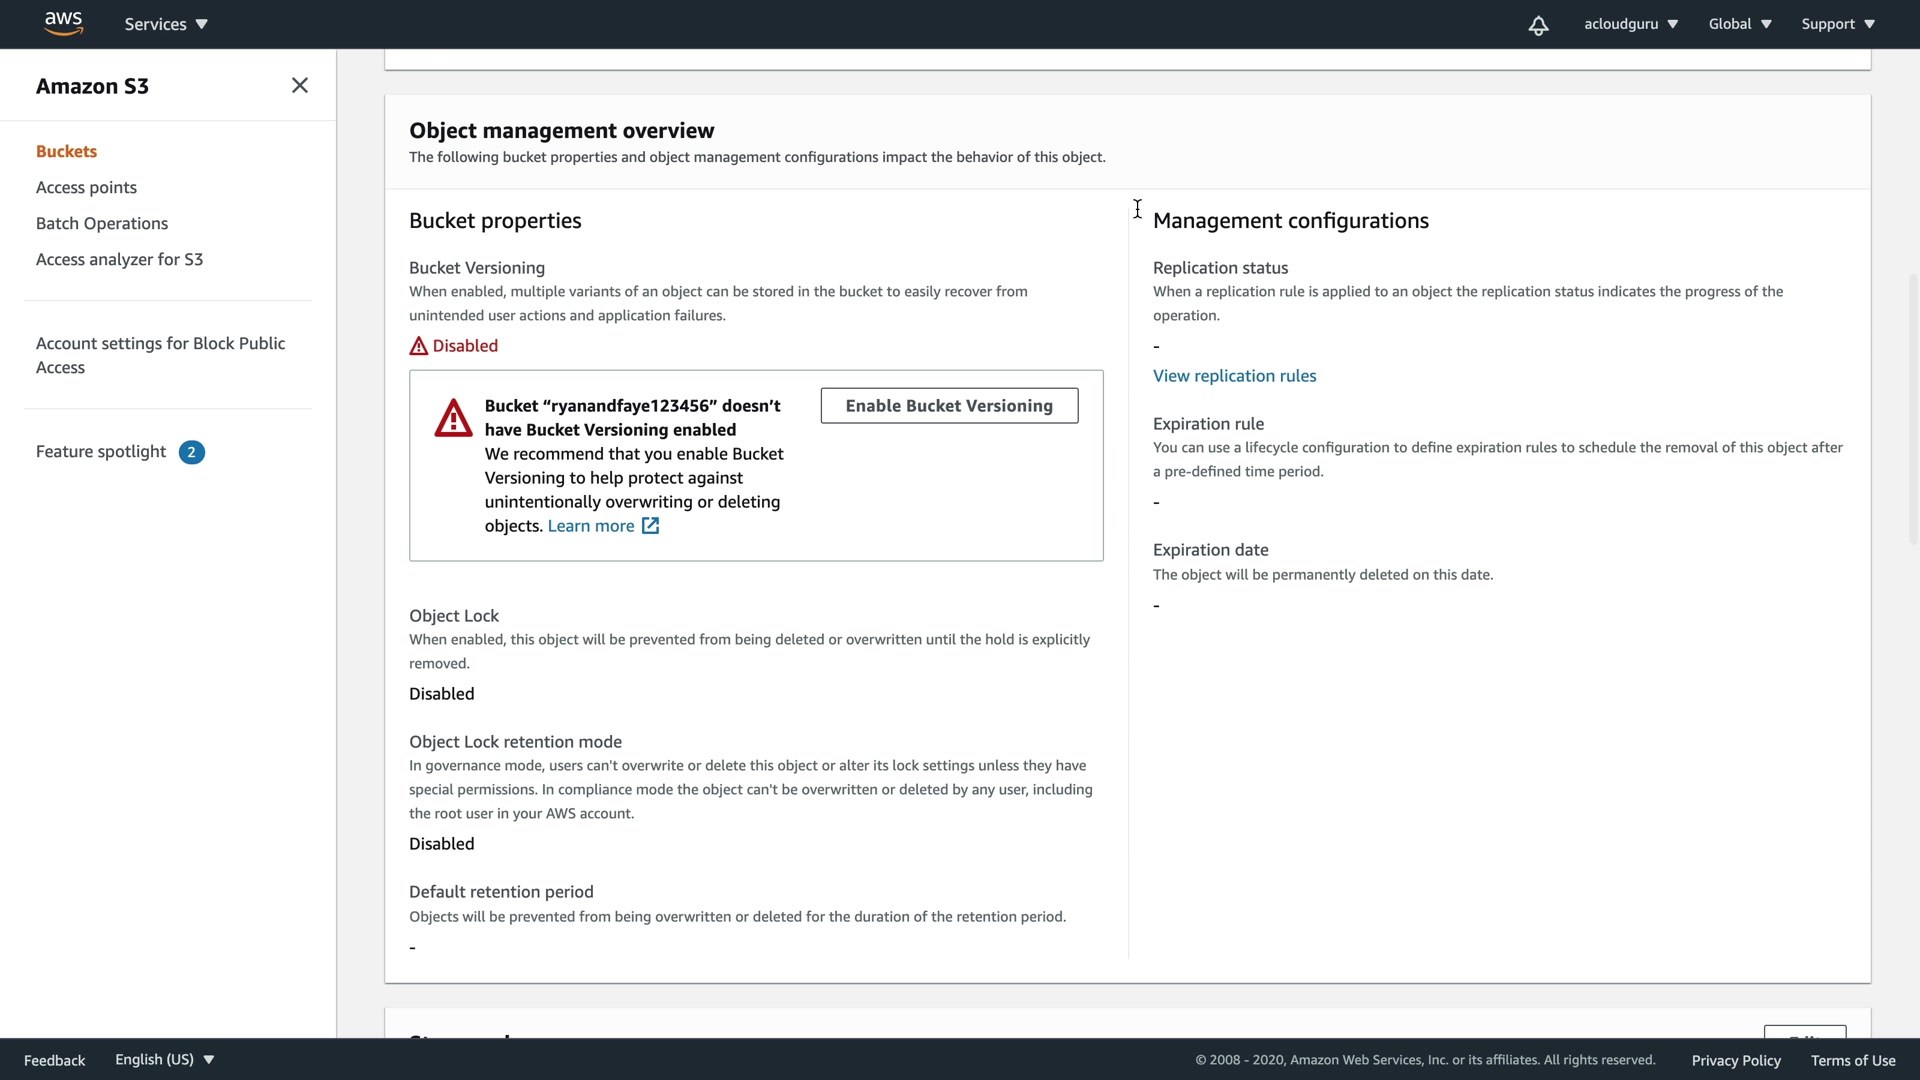The width and height of the screenshot is (1920, 1080).
Task: Click the AWS logo home icon
Action: tap(63, 23)
